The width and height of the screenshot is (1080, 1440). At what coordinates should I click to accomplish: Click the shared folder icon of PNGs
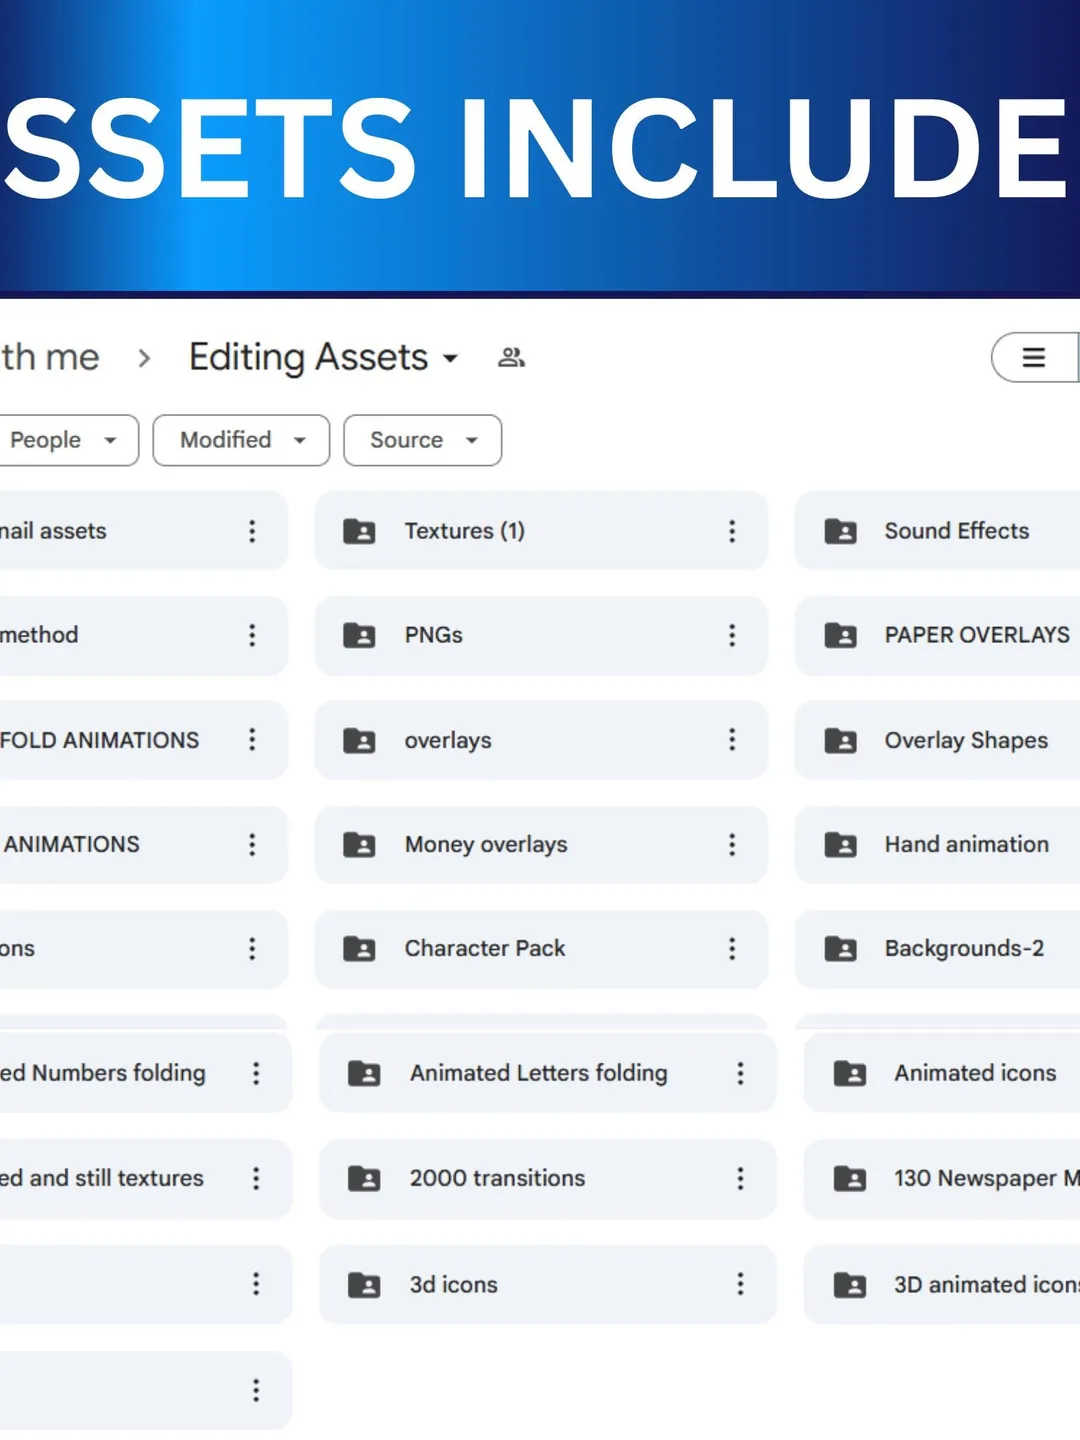(x=359, y=635)
